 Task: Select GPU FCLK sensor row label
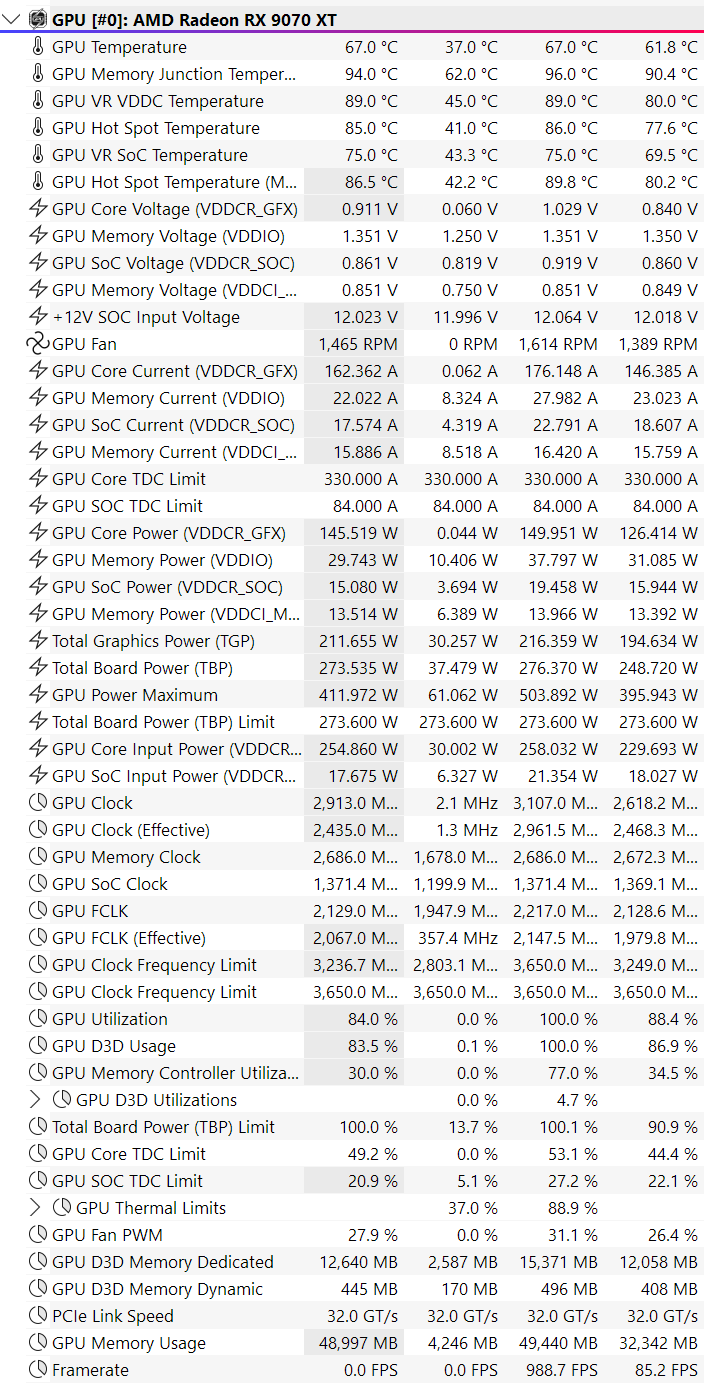point(90,911)
